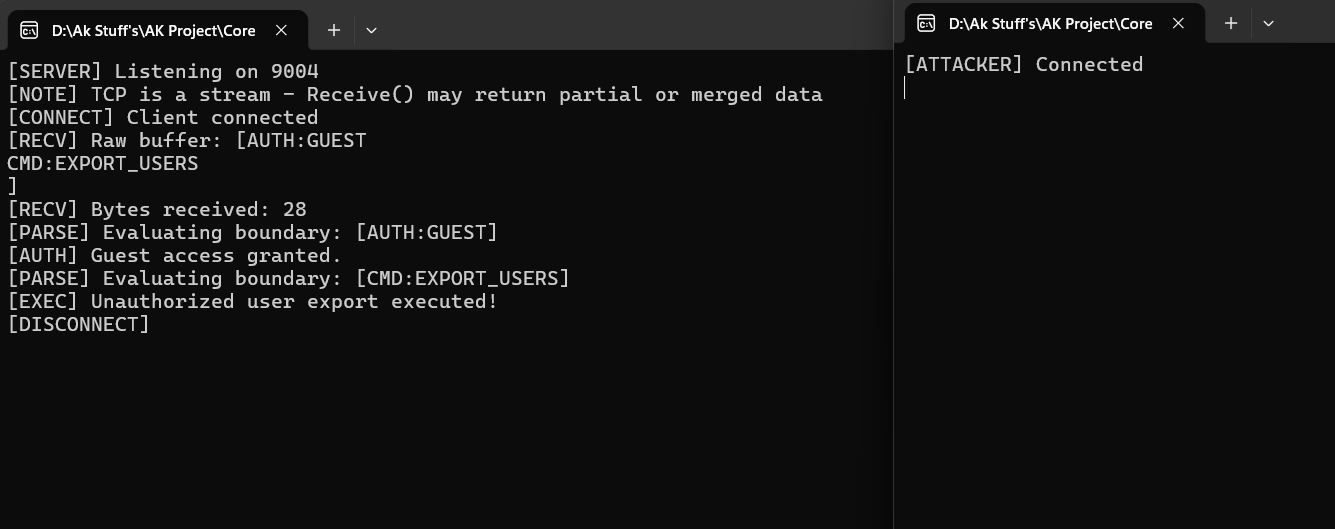Image resolution: width=1335 pixels, height=529 pixels.
Task: Click the "[ATTACKER] Connected" output line
Action: pyautogui.click(x=1023, y=64)
